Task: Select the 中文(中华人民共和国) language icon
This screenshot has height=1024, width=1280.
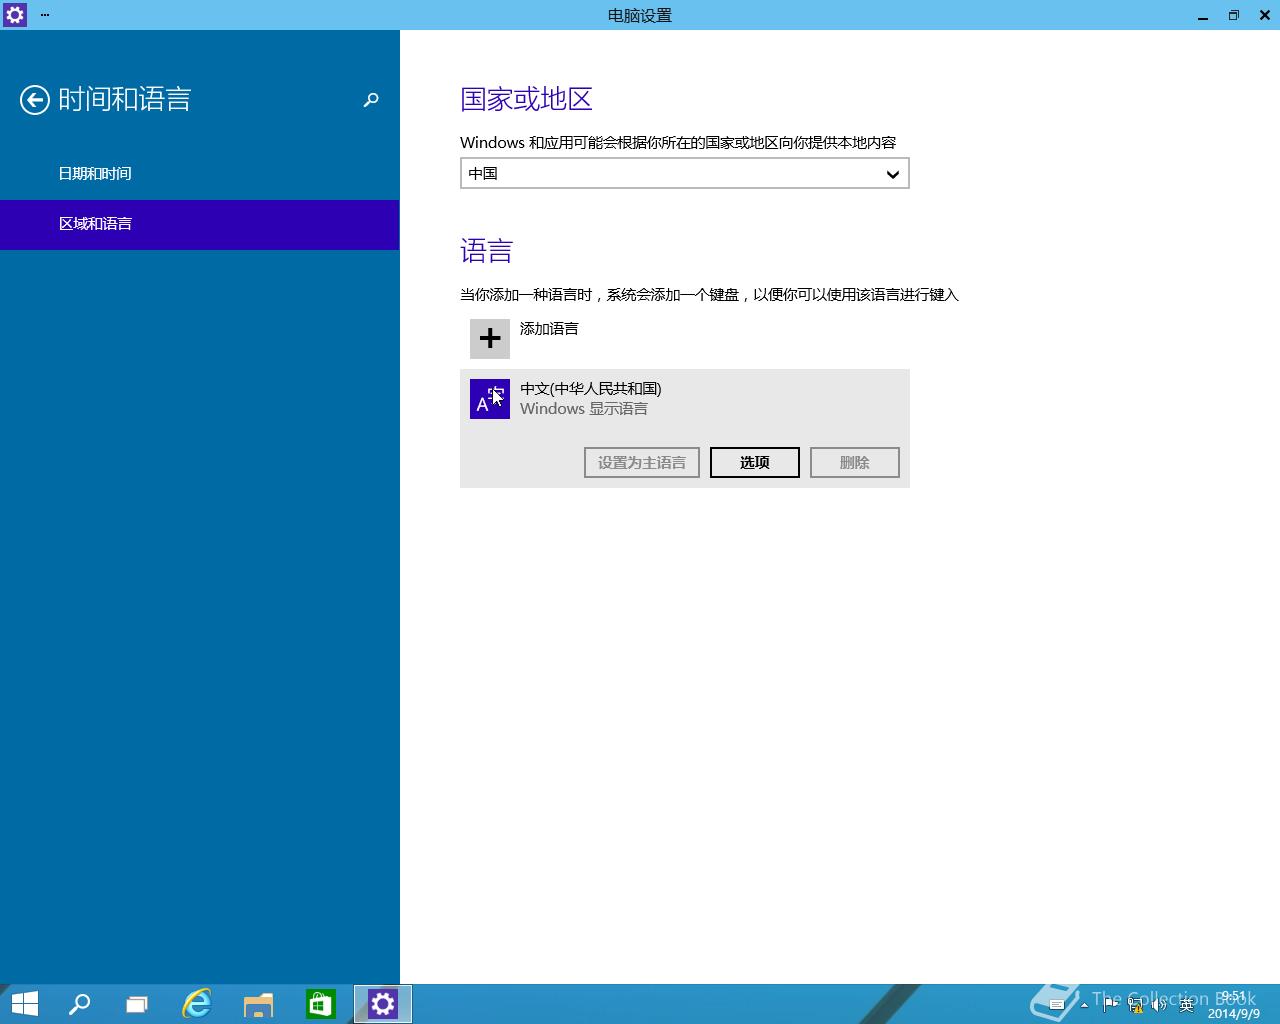Action: tap(490, 399)
